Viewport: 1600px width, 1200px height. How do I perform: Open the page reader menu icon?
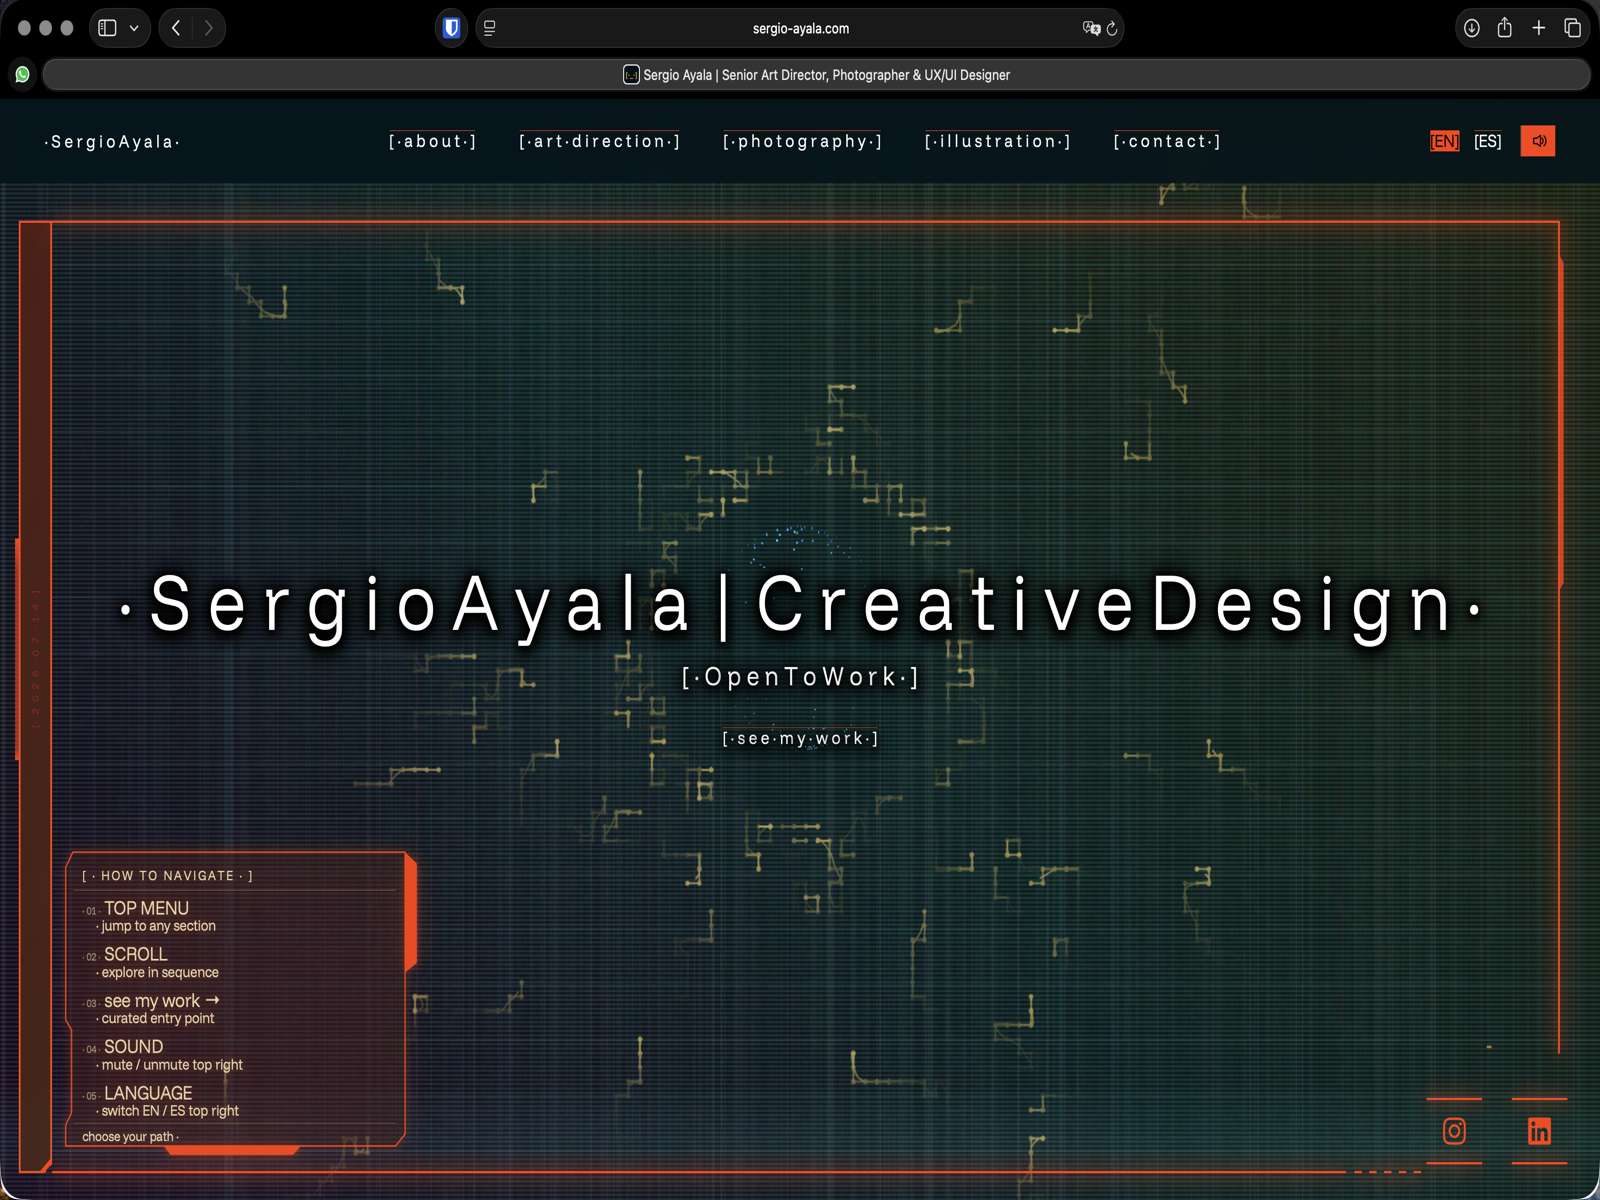[x=490, y=28]
